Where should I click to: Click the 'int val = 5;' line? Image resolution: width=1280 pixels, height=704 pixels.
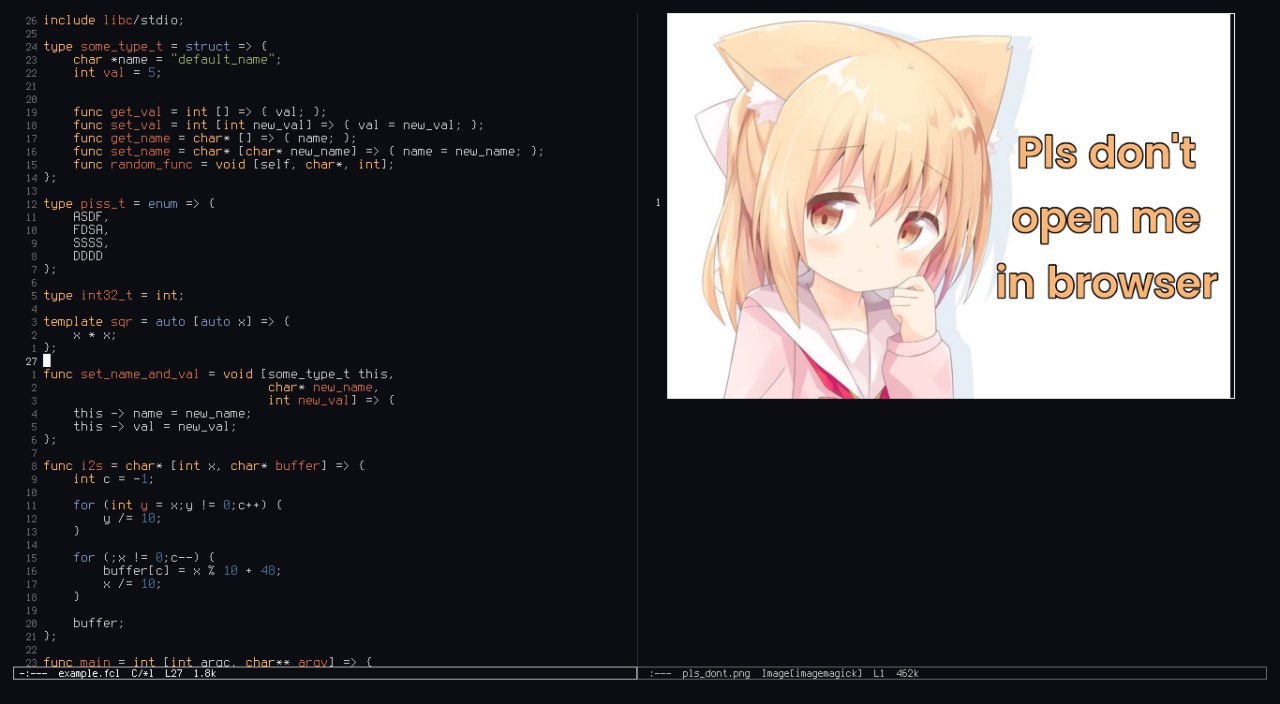[117, 72]
